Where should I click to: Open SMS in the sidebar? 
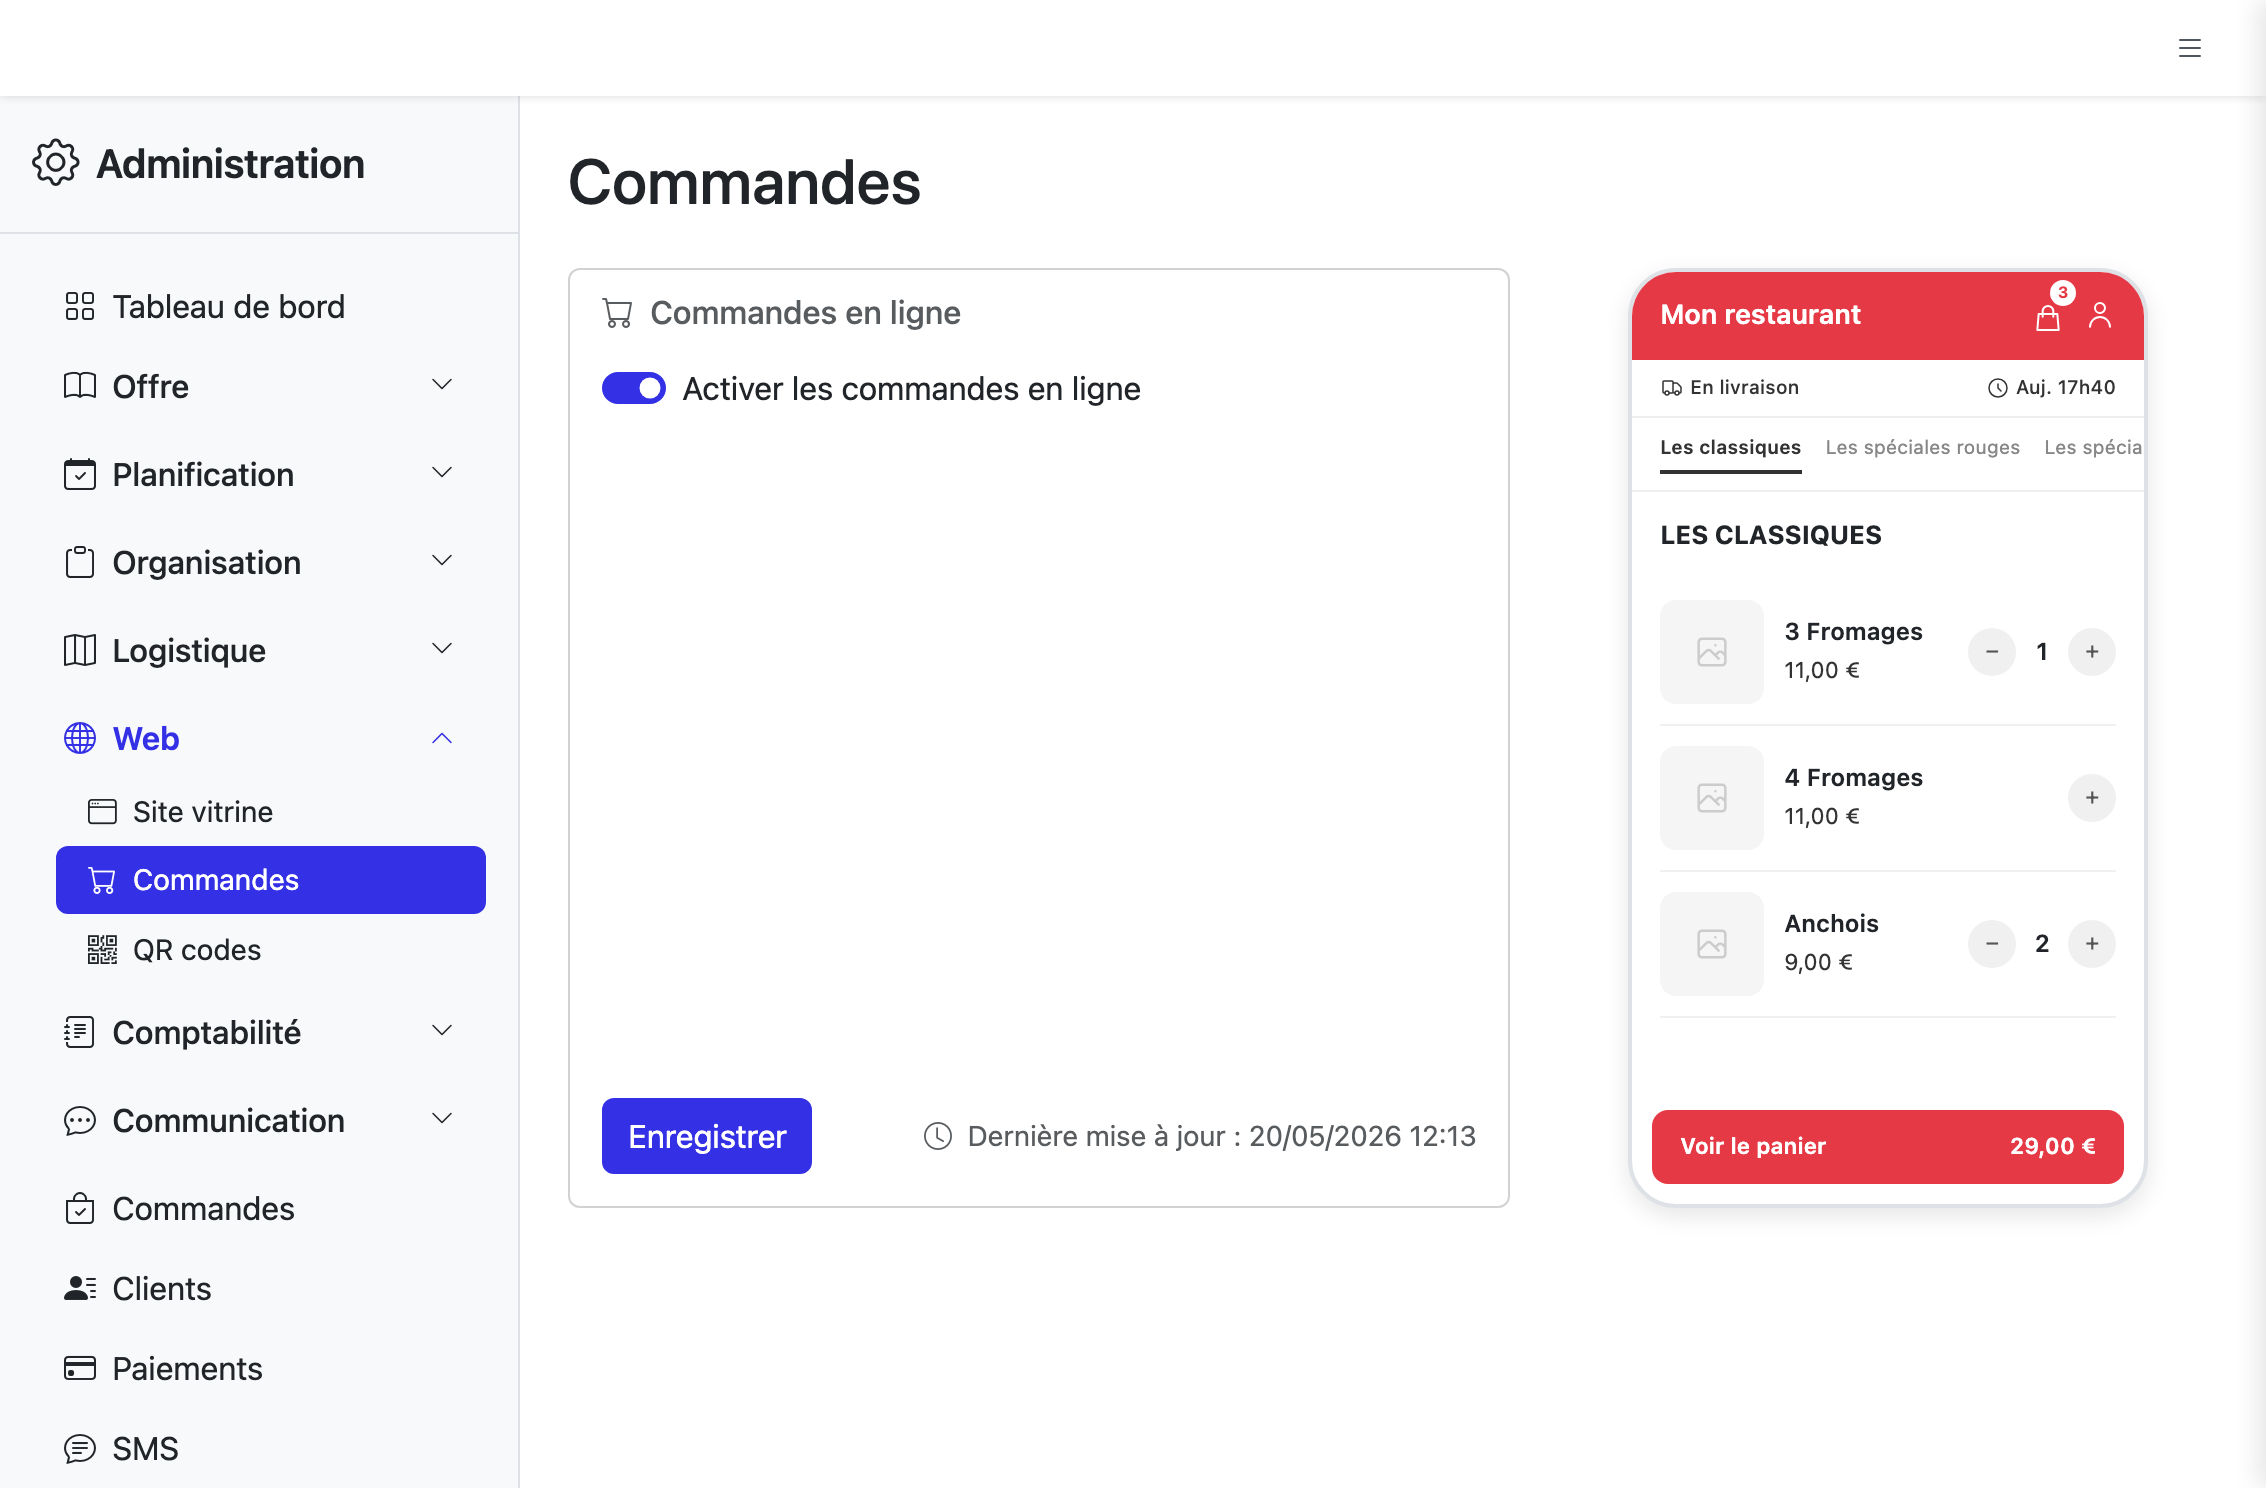click(270, 1448)
